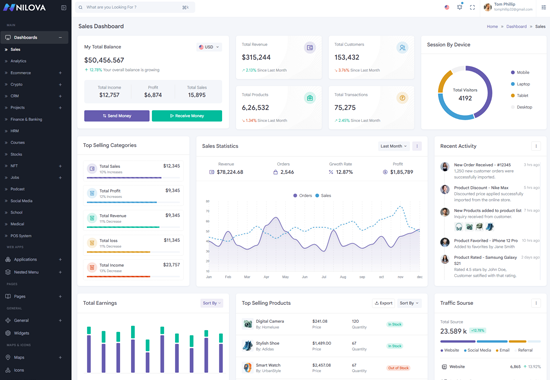
Task: Click the Widgets sidebar icon
Action: pos(8,333)
